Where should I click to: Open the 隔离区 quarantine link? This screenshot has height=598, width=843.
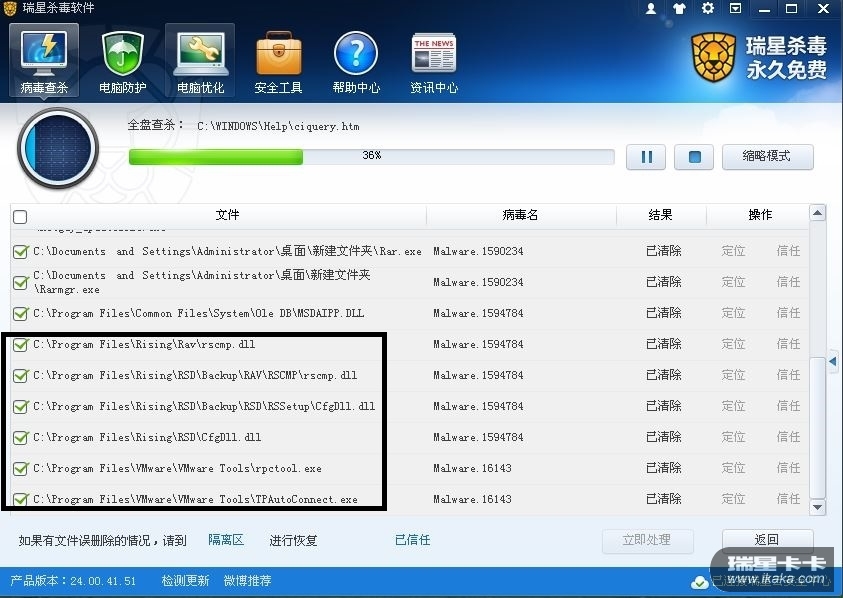[226, 540]
